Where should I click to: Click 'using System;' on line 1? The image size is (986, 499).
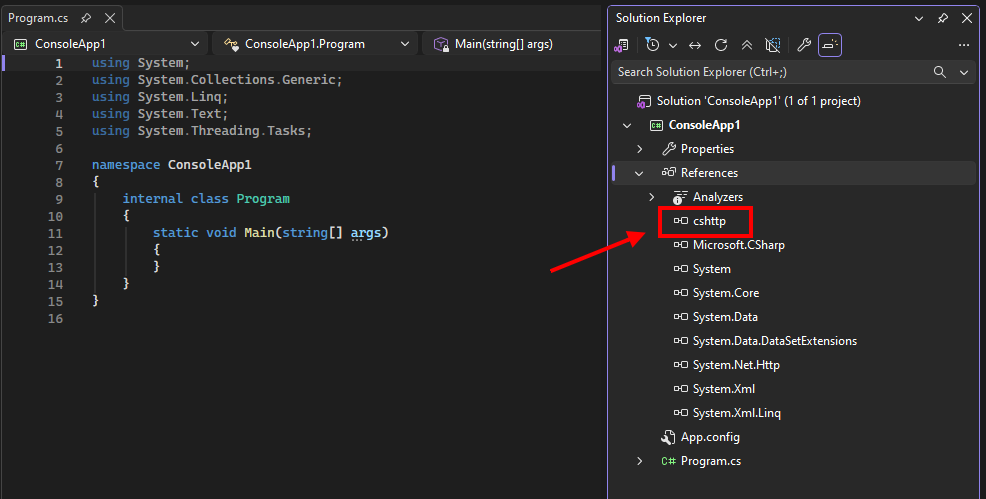pyautogui.click(x=141, y=63)
